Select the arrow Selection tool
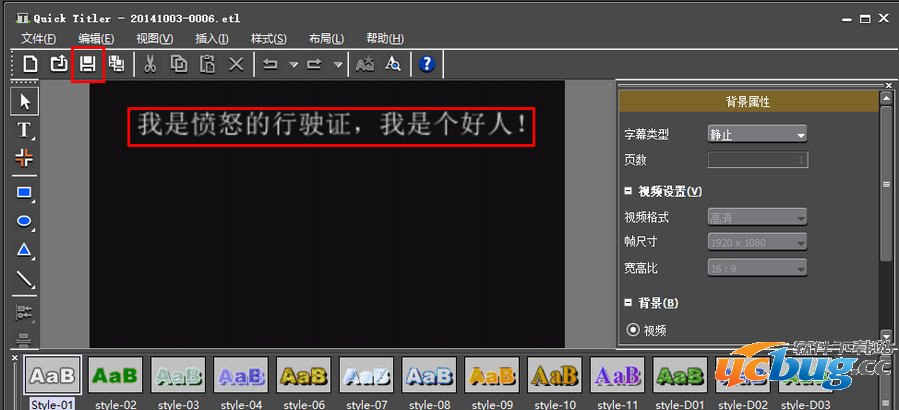This screenshot has height=410, width=899. pyautogui.click(x=25, y=101)
